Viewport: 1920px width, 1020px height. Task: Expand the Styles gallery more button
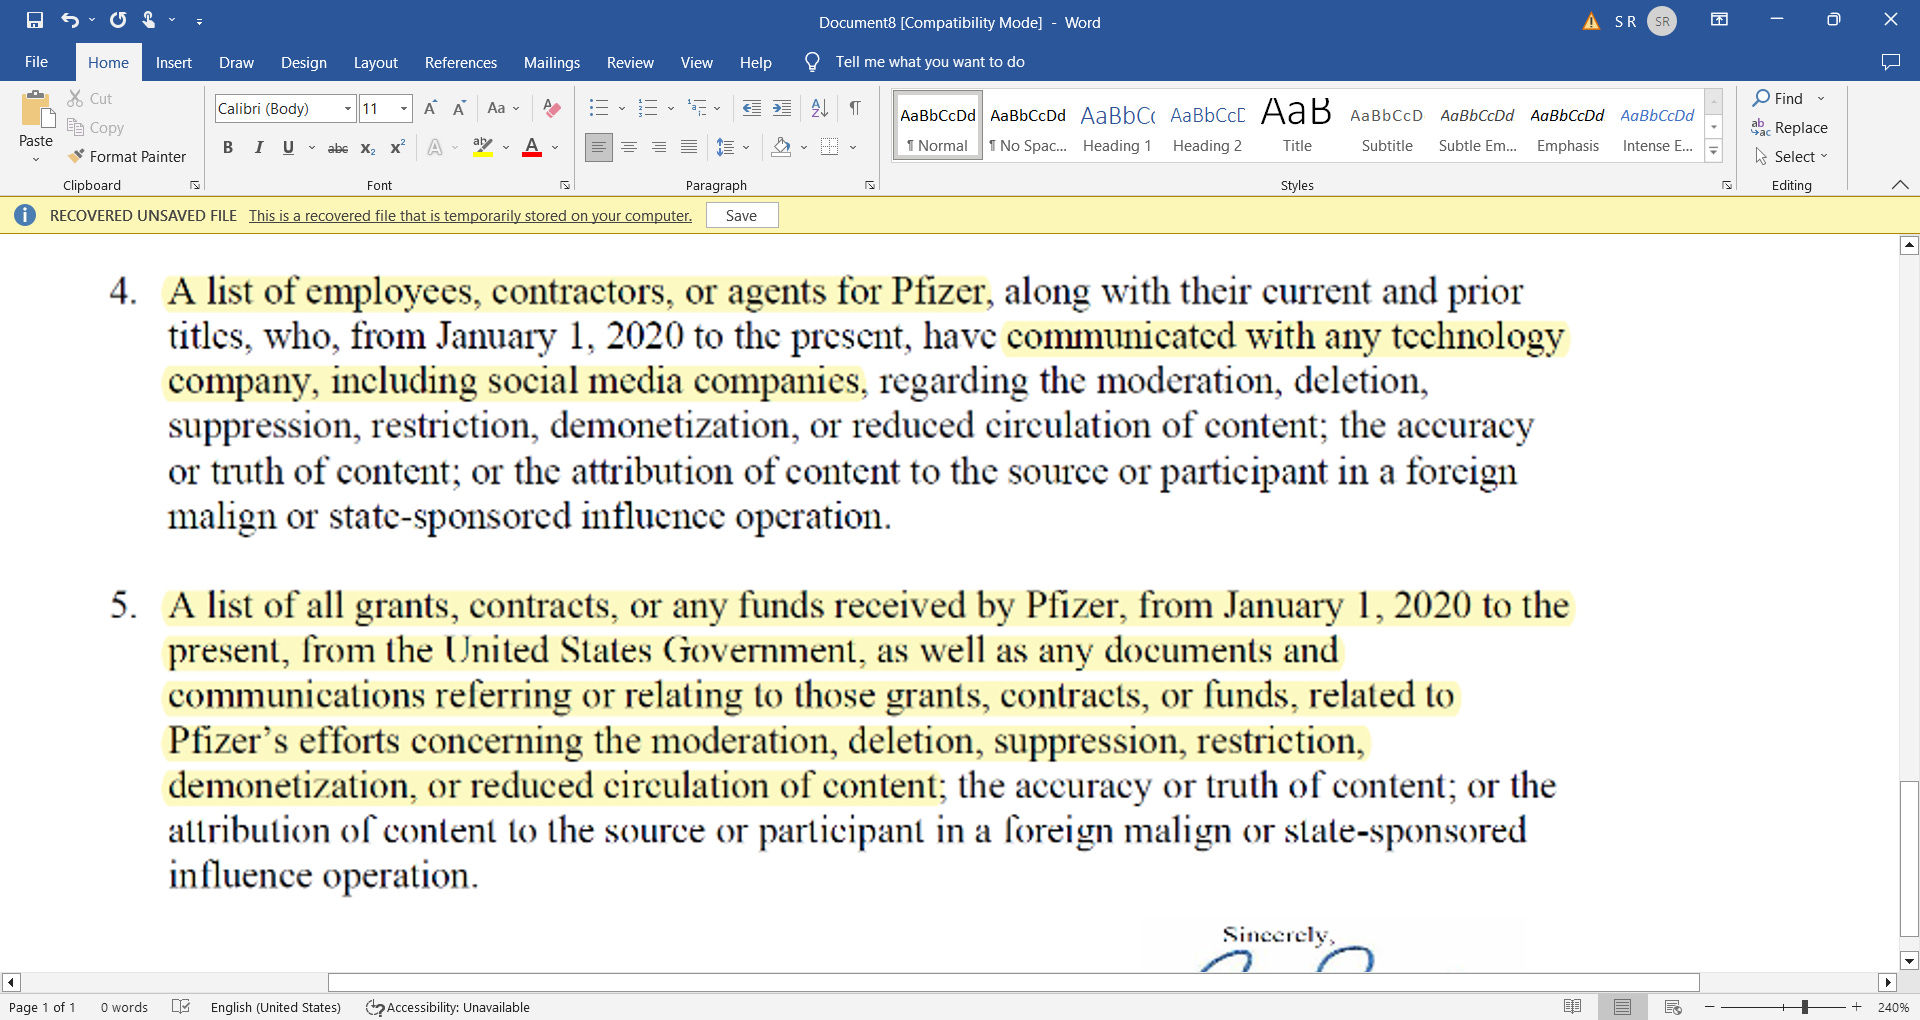click(x=1714, y=151)
